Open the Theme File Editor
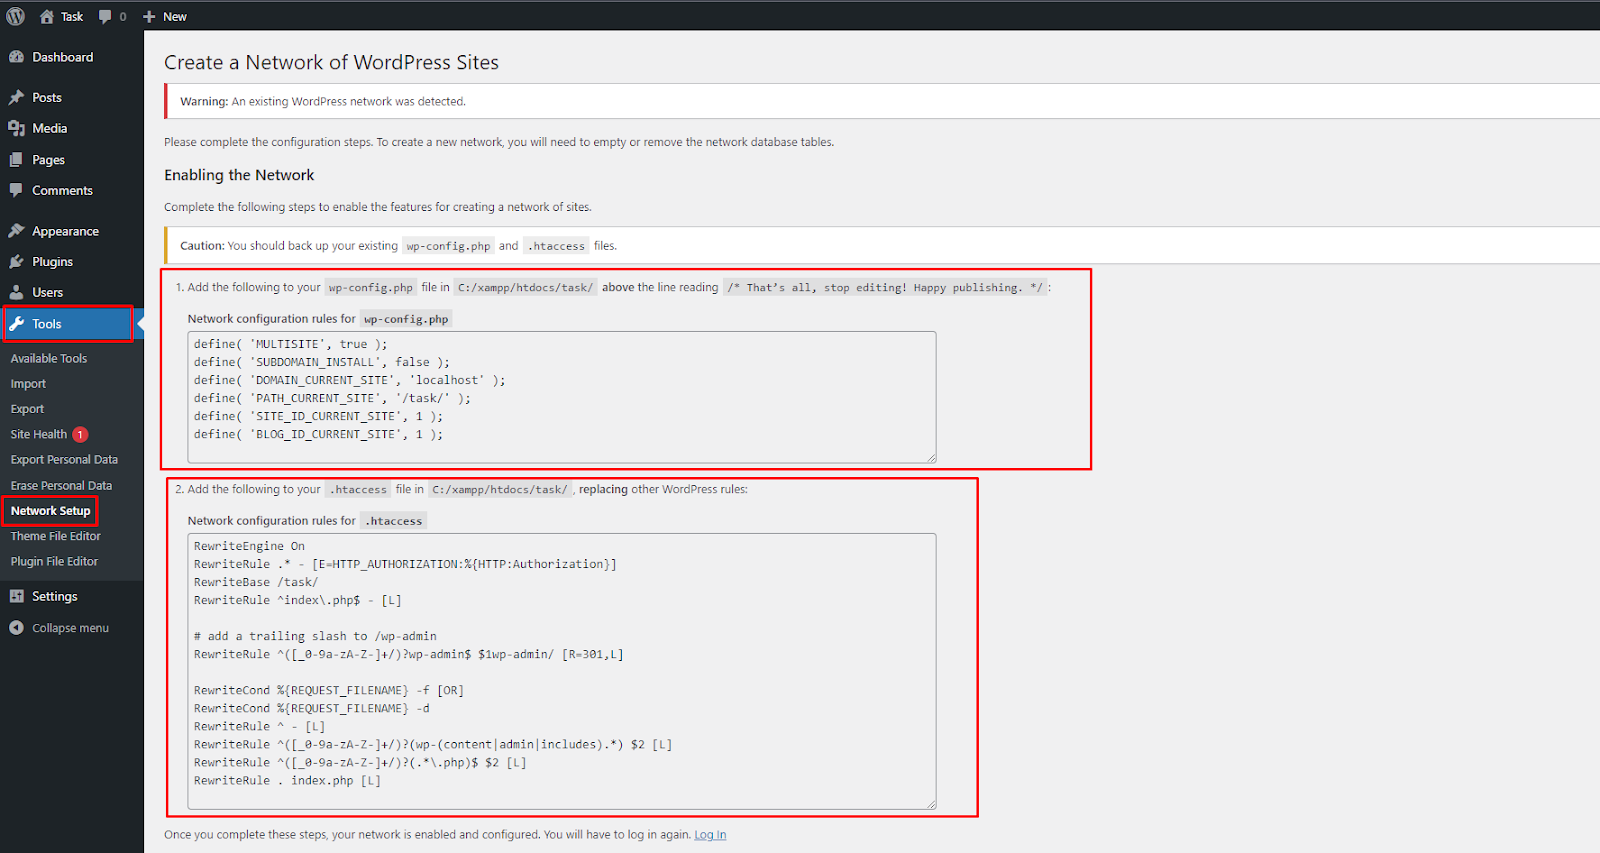 coord(56,536)
